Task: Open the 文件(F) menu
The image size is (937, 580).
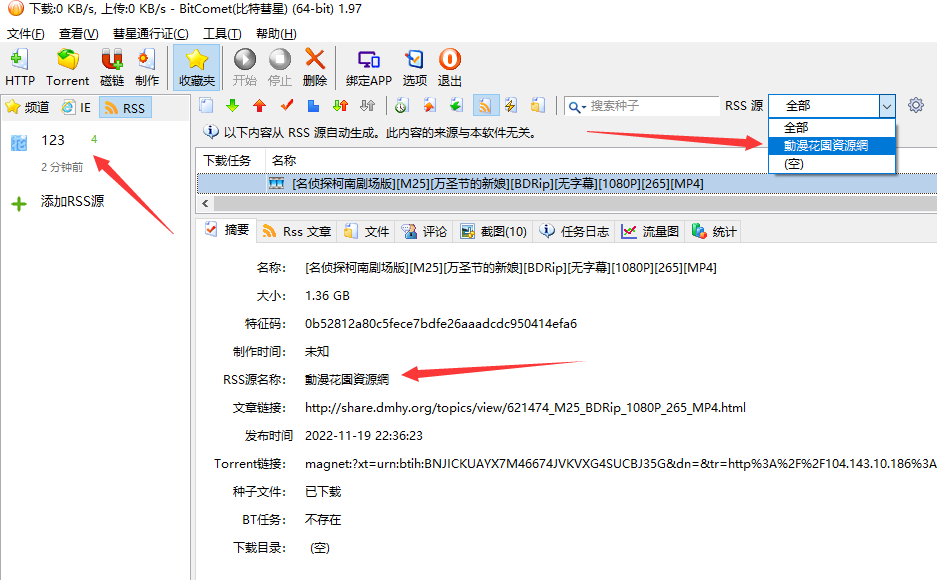Action: point(26,33)
